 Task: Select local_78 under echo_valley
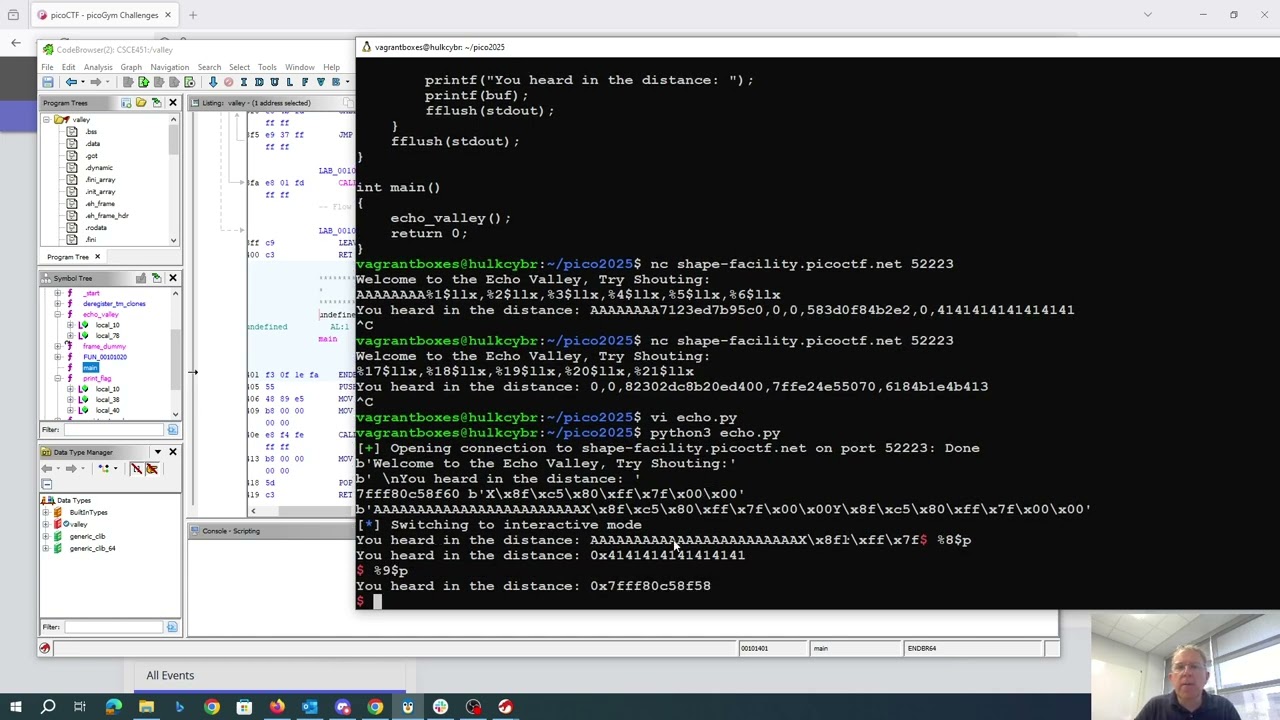tap(107, 335)
